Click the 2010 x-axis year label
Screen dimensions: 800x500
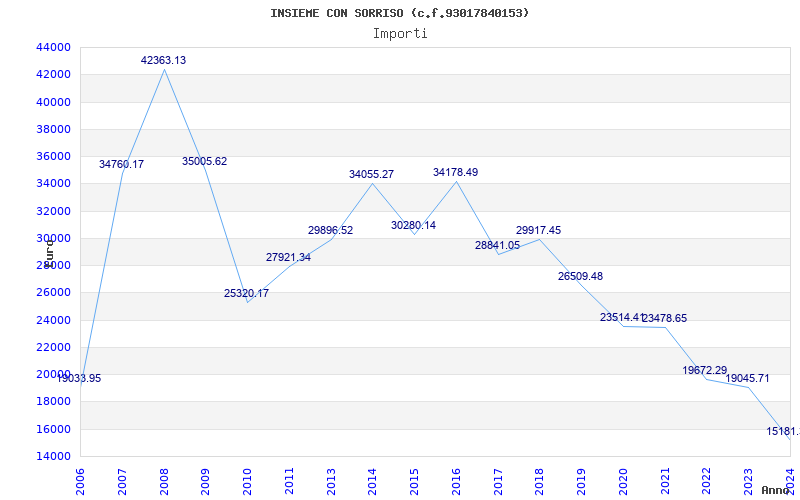247,482
